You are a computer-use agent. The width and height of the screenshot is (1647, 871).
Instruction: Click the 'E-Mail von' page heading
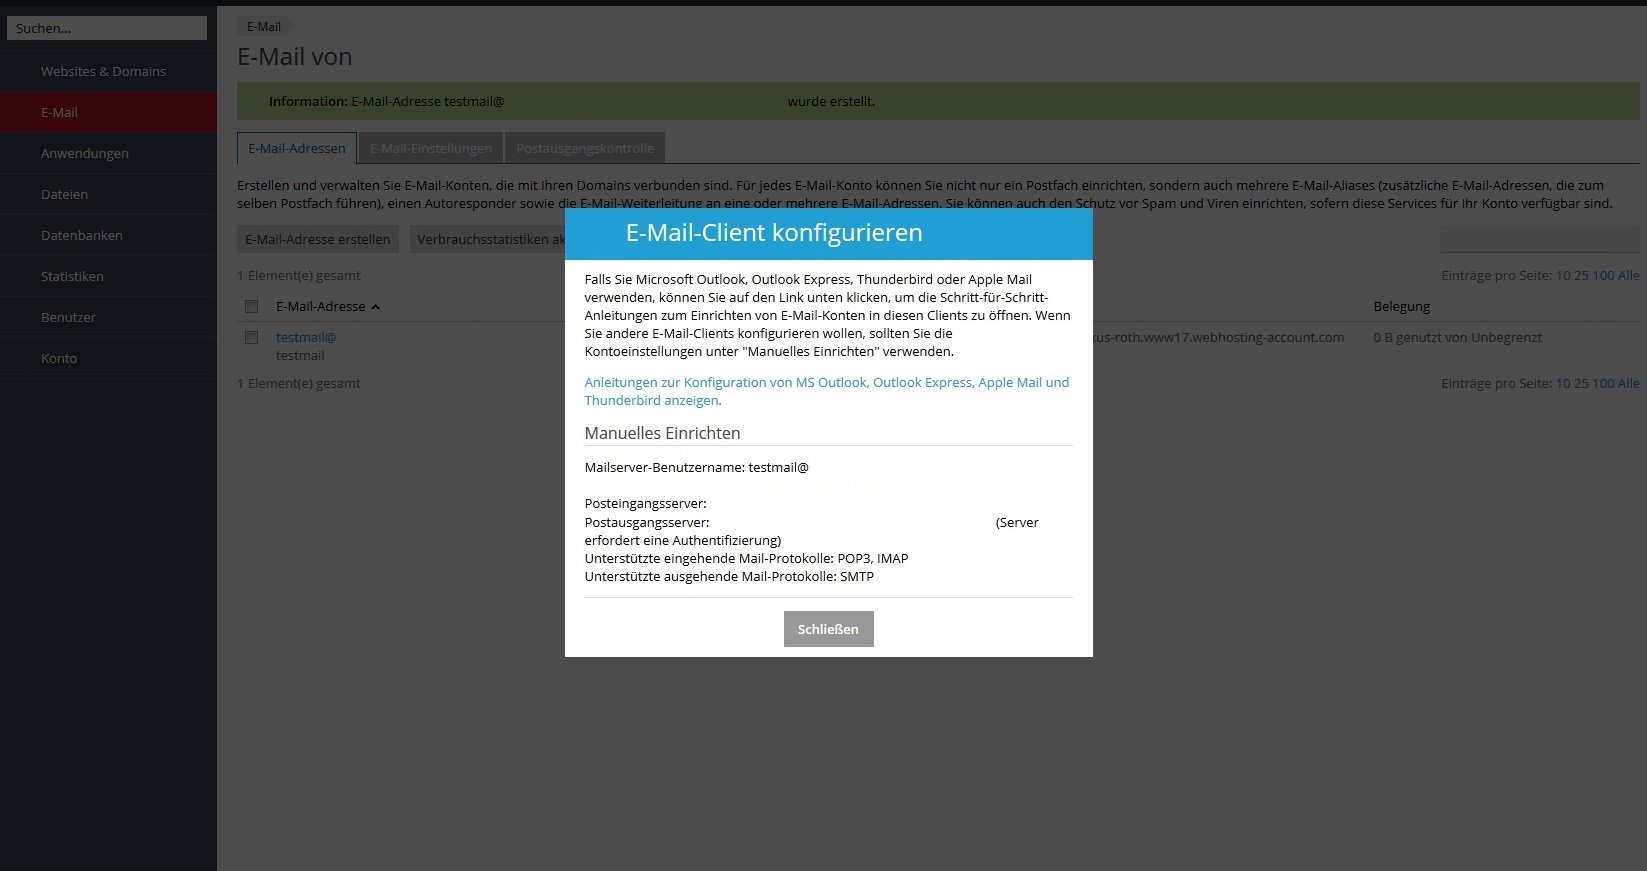click(295, 57)
